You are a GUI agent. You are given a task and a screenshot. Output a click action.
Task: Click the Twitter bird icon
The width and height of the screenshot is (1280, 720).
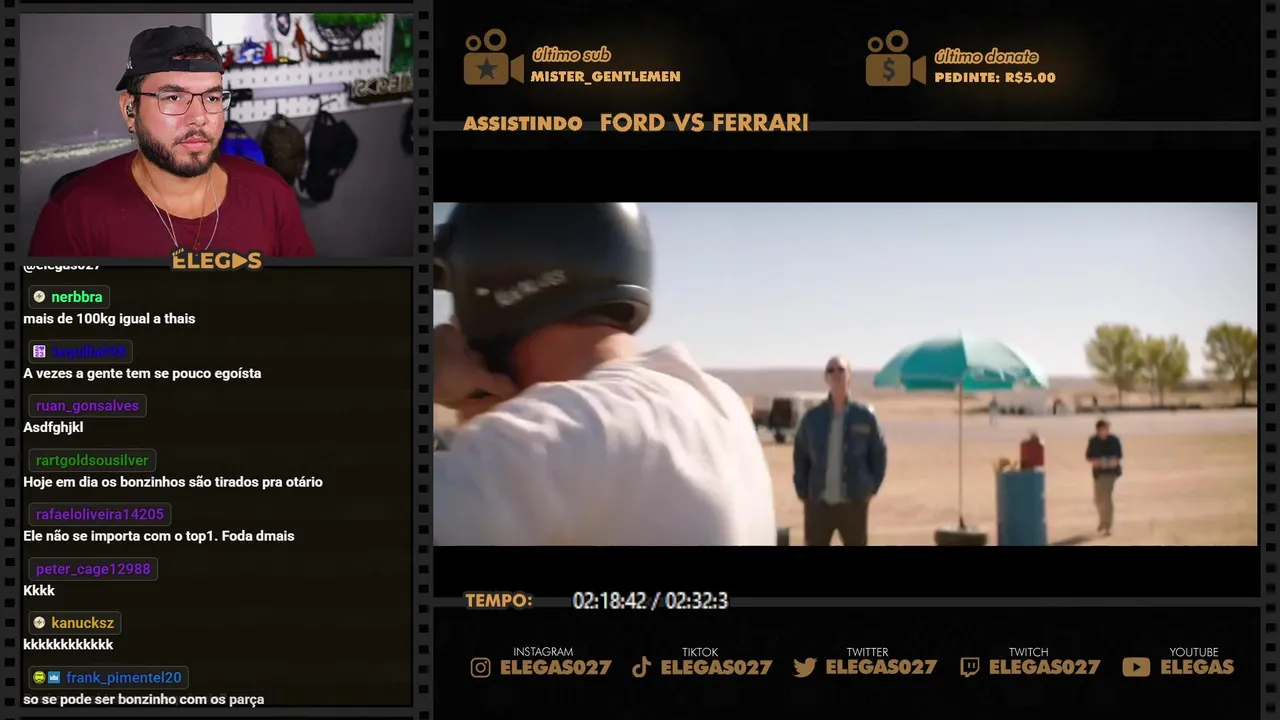pyautogui.click(x=805, y=668)
